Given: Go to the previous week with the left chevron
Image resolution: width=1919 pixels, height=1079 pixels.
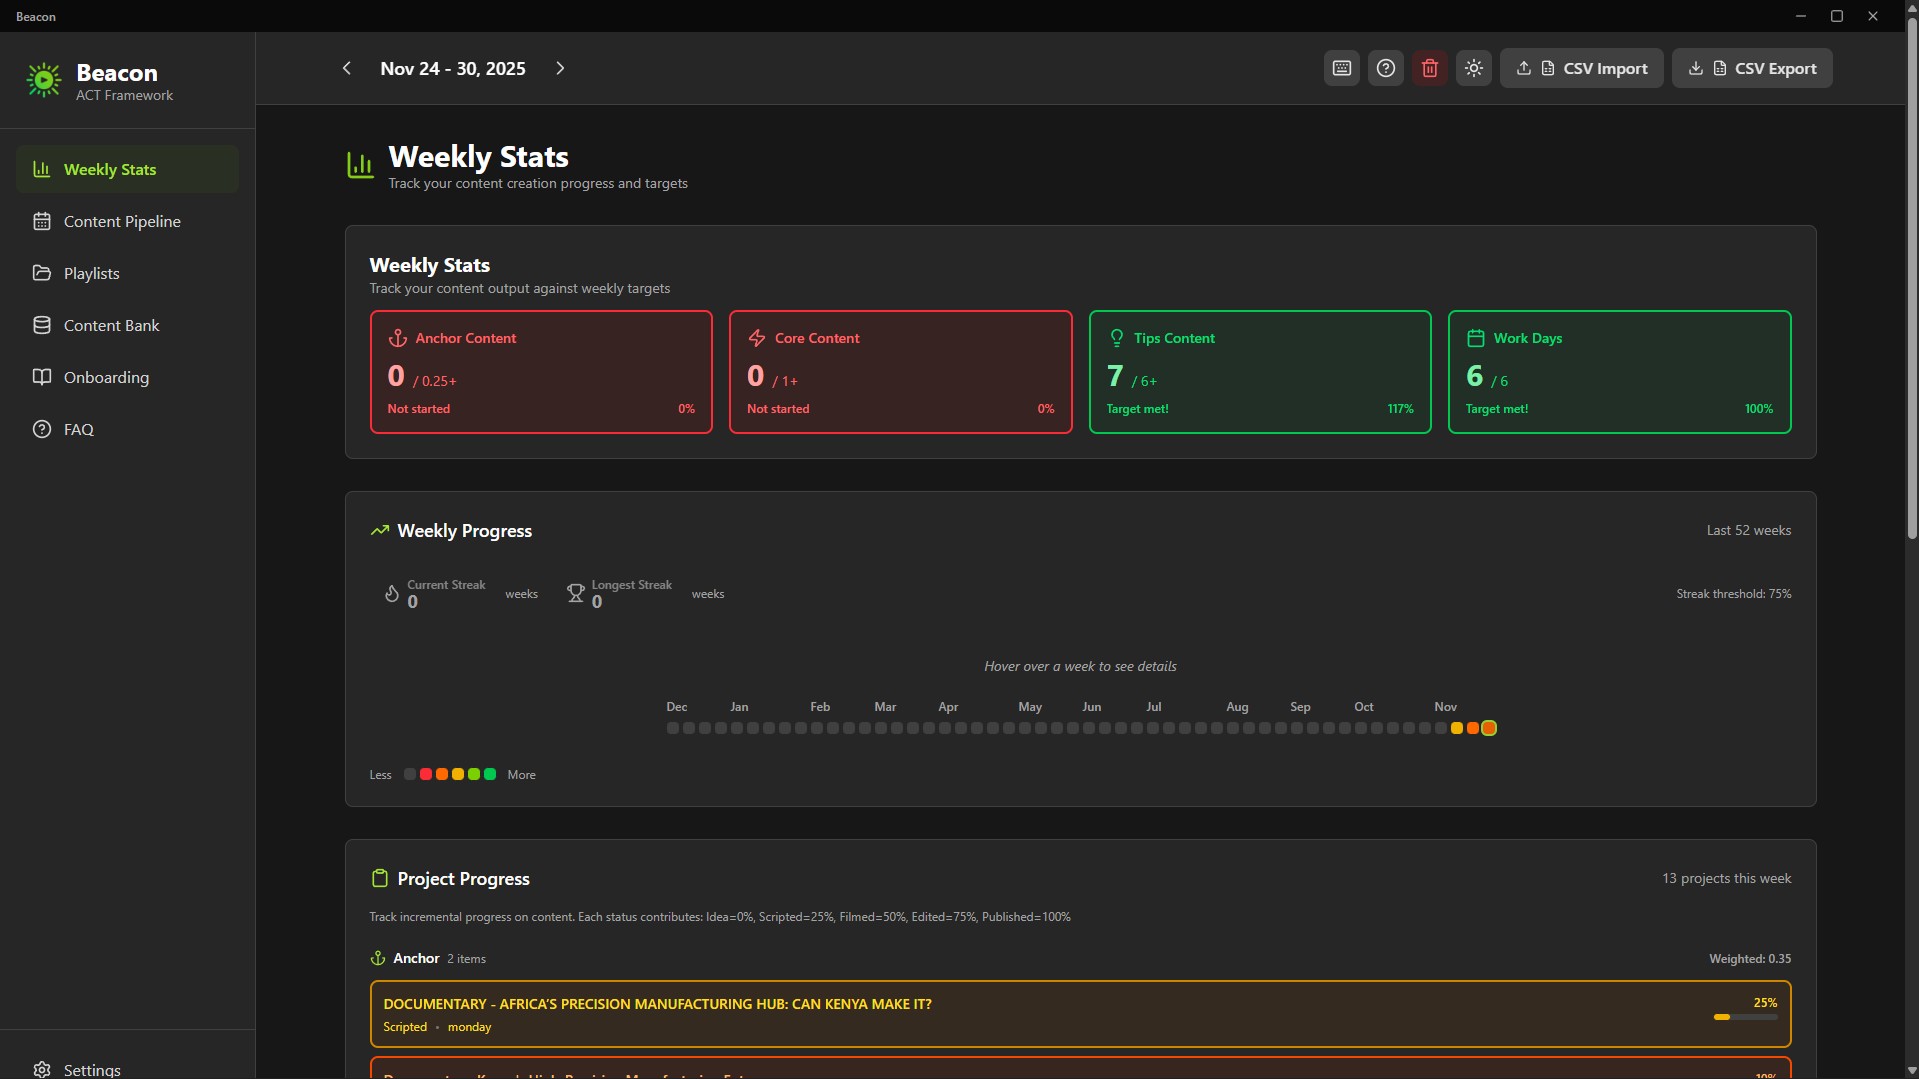Looking at the screenshot, I should [x=346, y=68].
